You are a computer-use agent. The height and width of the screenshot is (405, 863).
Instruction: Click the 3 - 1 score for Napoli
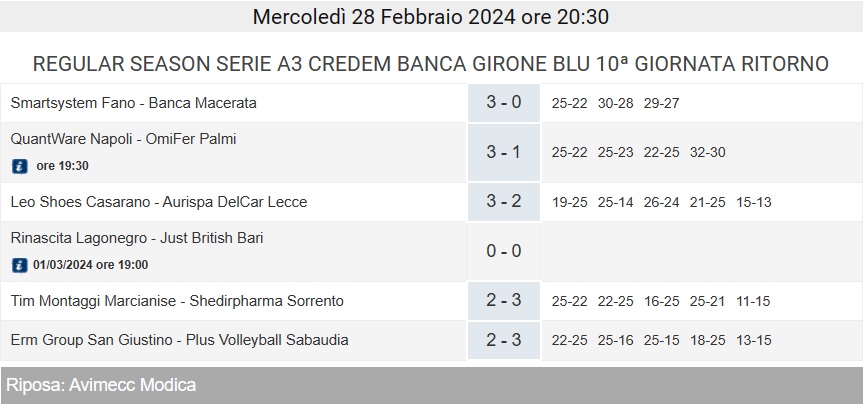[504, 152]
